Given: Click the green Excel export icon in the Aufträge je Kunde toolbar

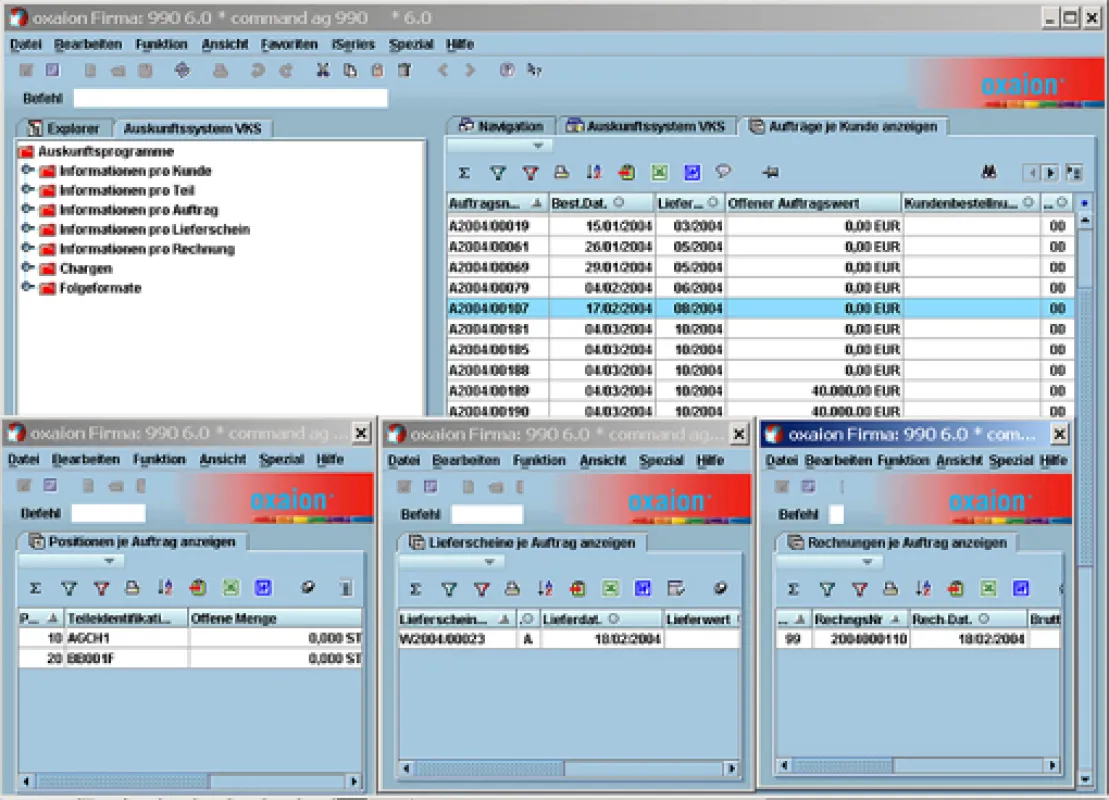Looking at the screenshot, I should coord(659,172).
